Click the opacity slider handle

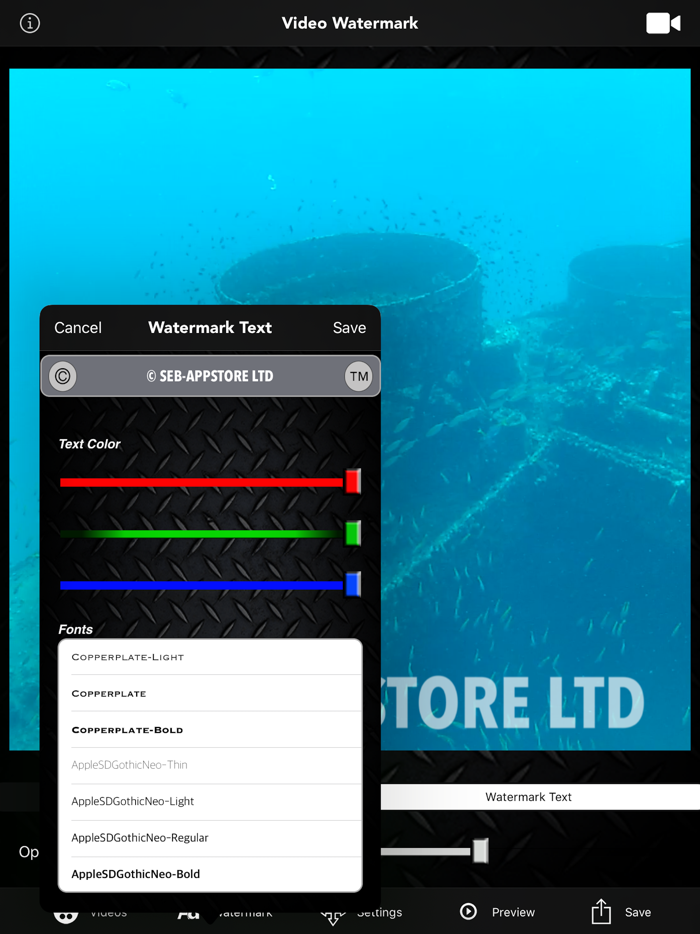click(480, 851)
